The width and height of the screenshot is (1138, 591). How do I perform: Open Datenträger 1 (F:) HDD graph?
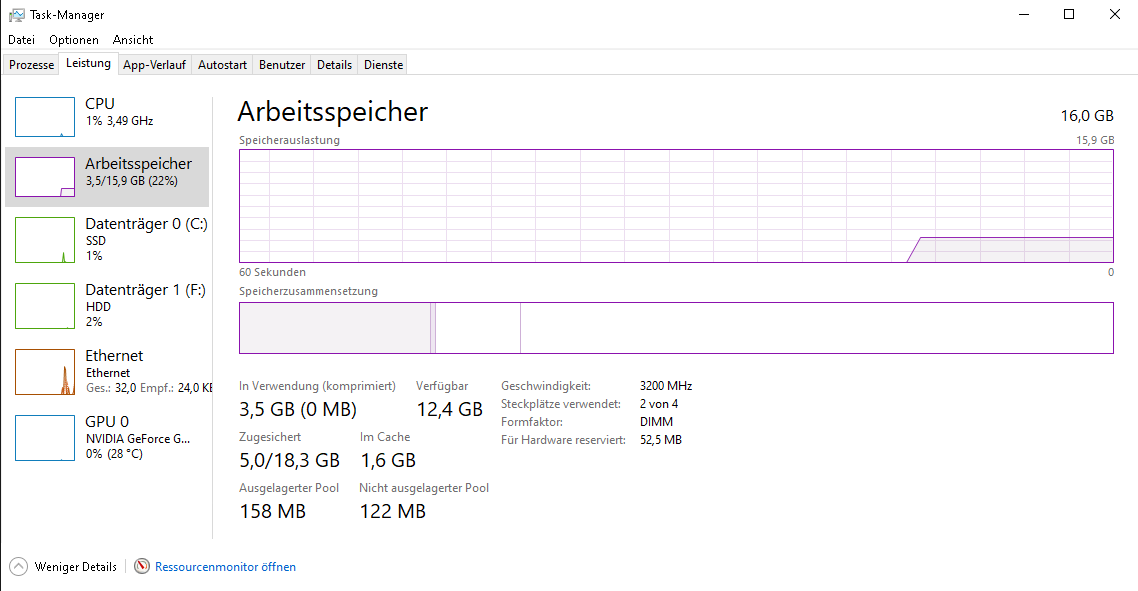tap(45, 306)
